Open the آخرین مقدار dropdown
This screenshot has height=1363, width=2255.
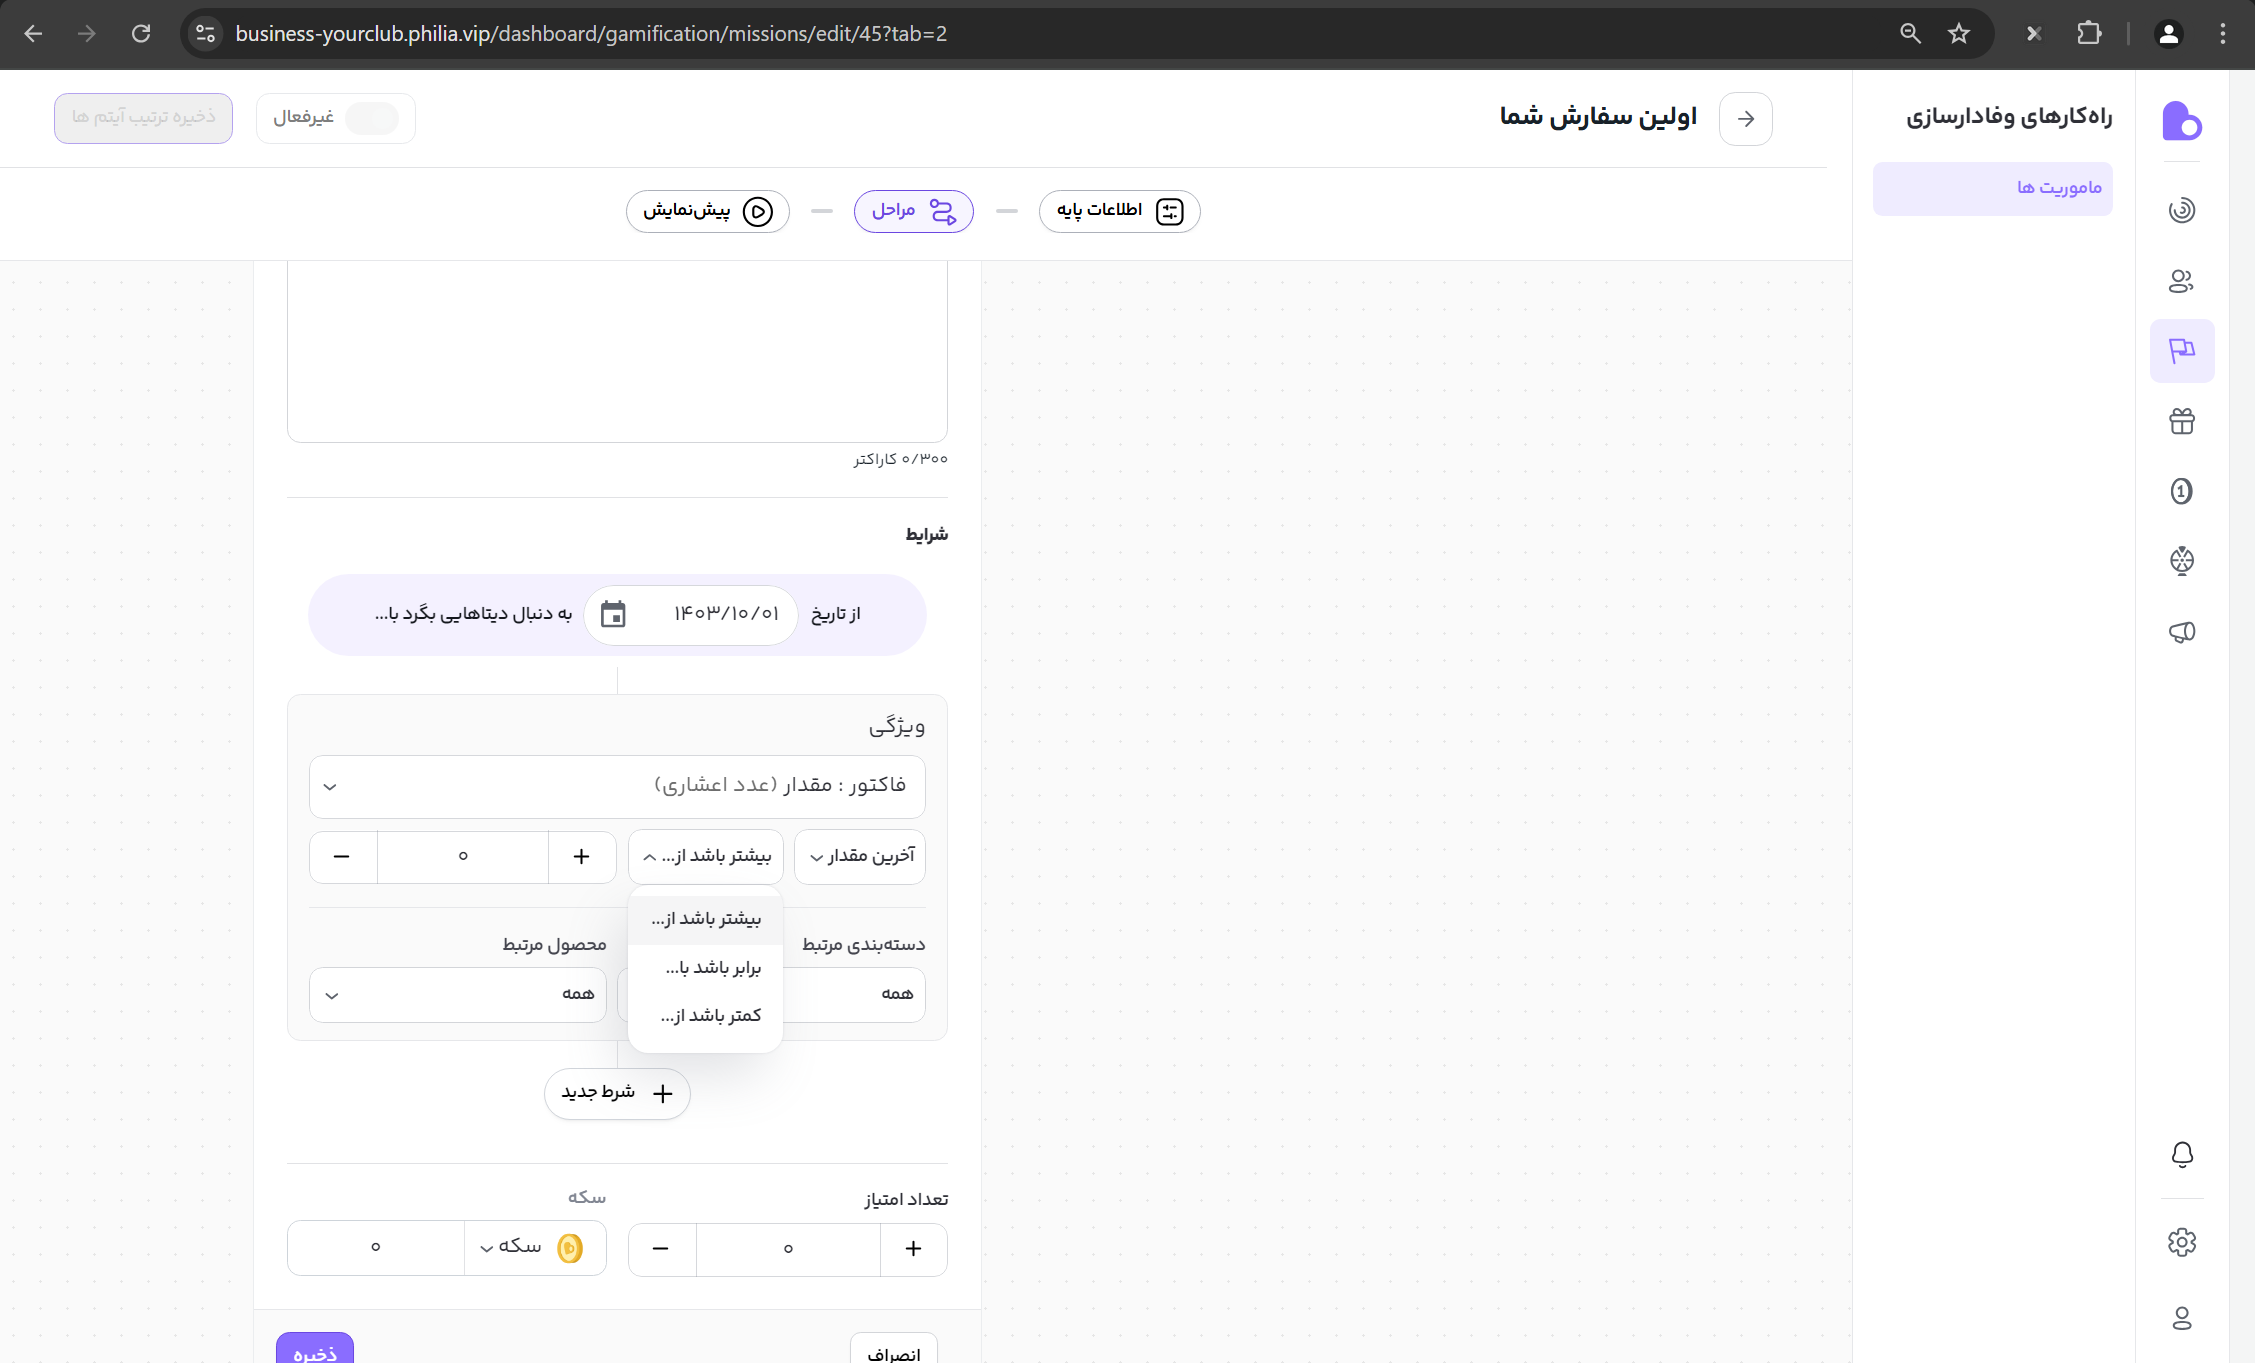click(860, 857)
